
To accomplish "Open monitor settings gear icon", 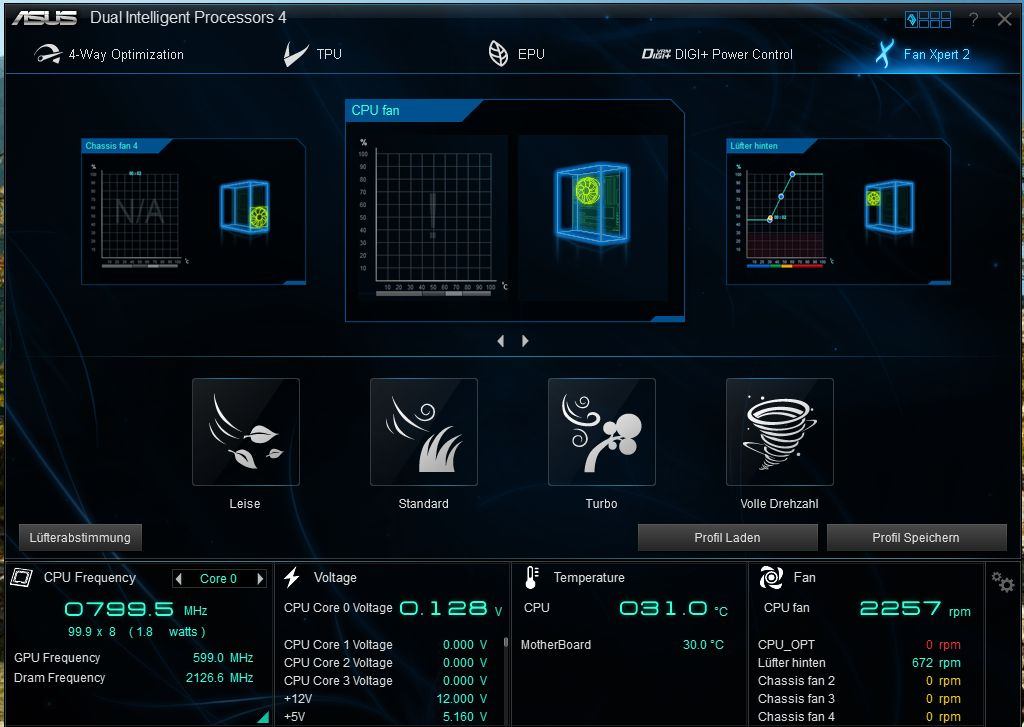I will tap(1002, 581).
